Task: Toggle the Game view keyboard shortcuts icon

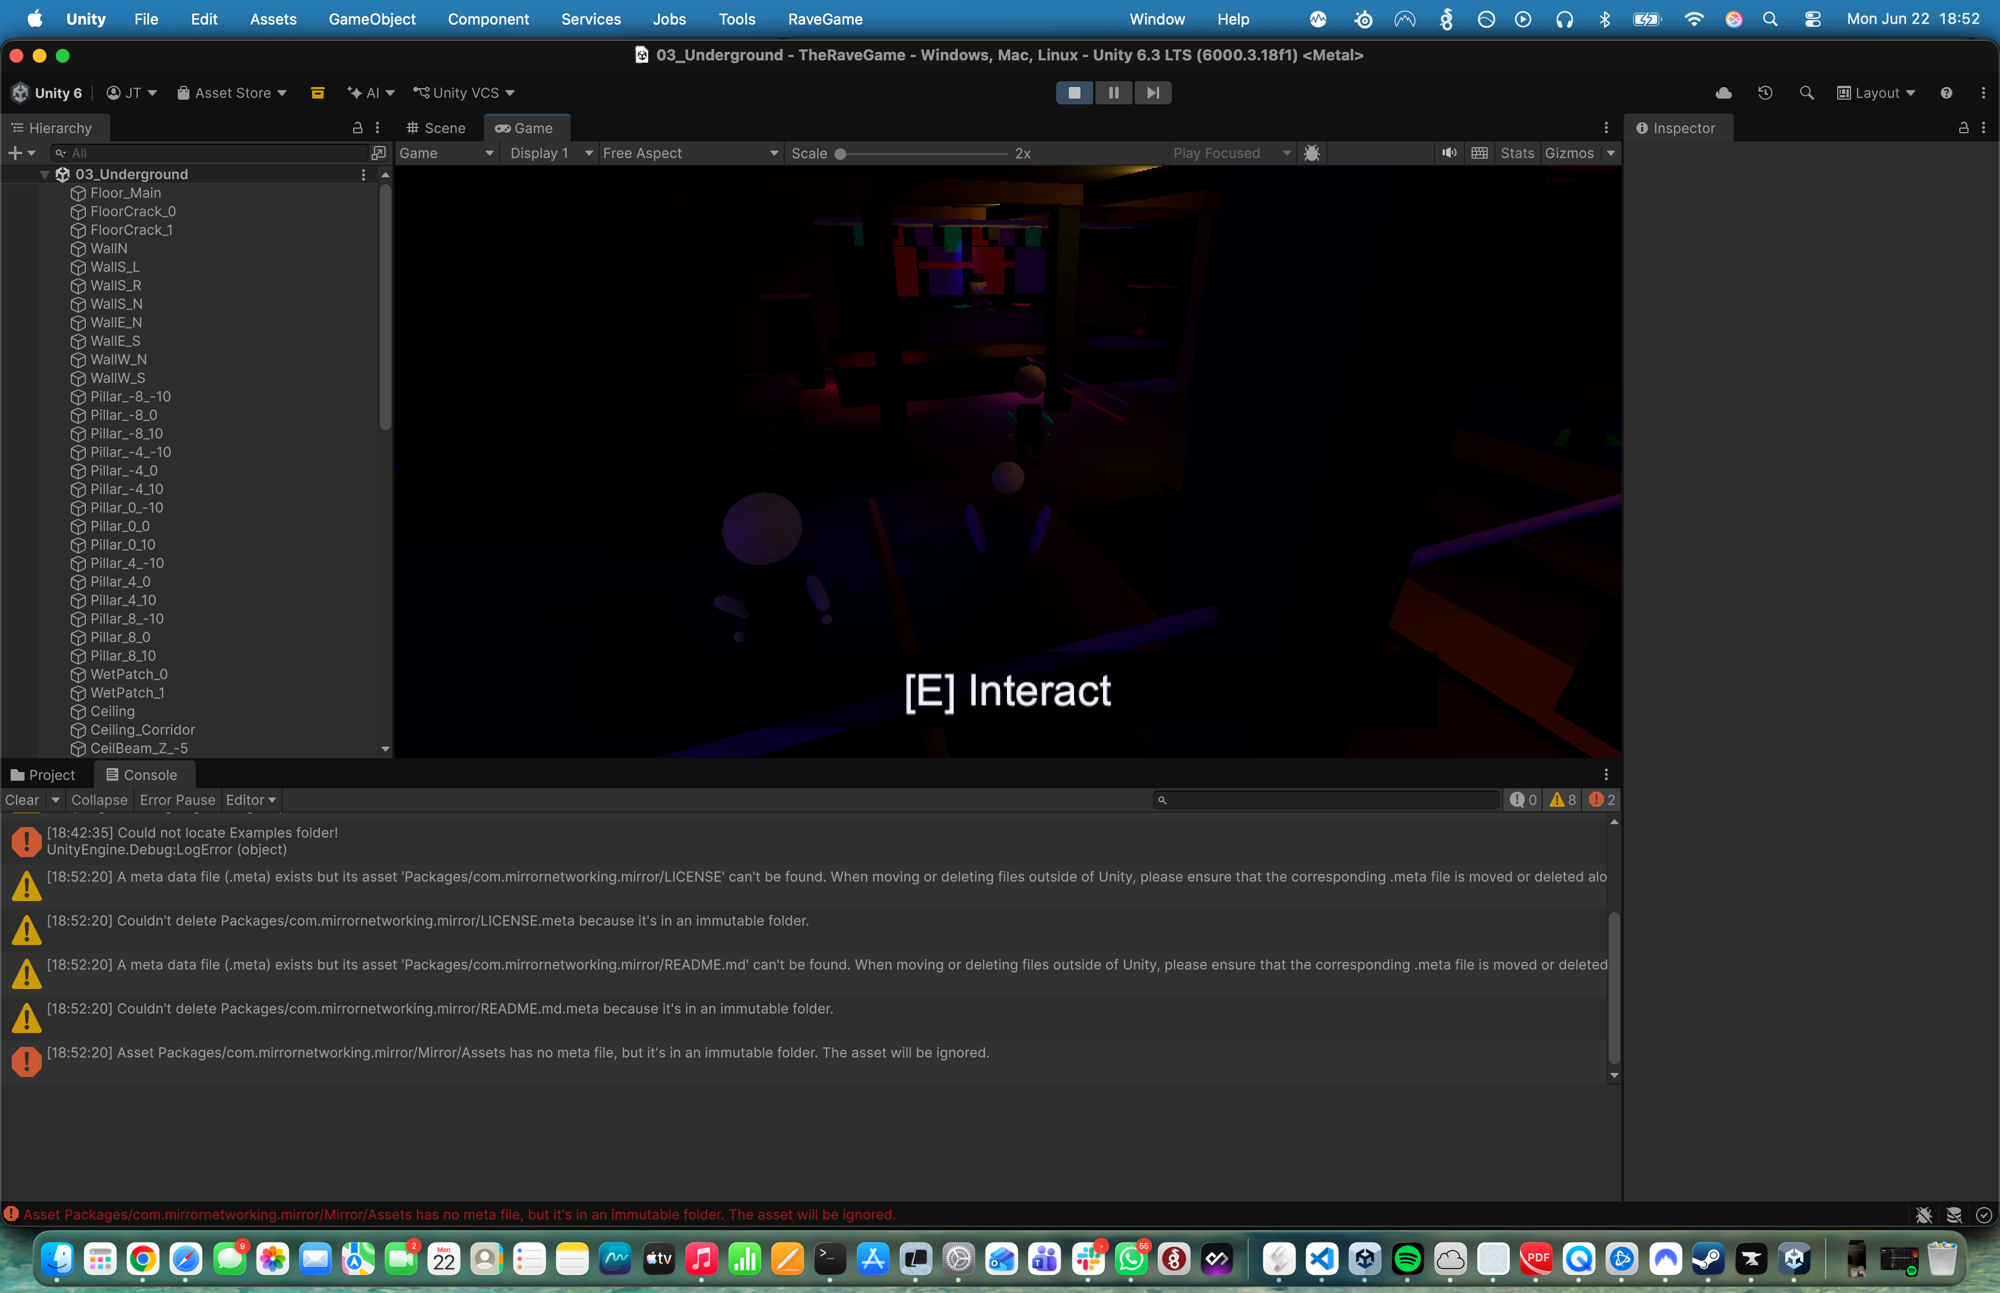Action: (x=1480, y=153)
